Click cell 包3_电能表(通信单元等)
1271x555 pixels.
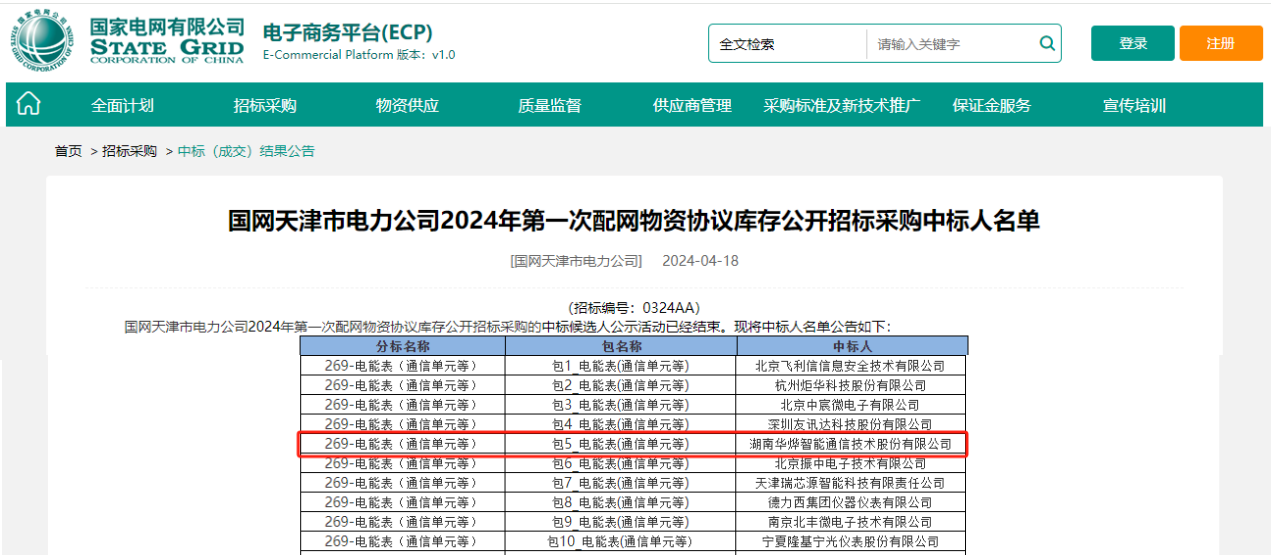(x=621, y=405)
